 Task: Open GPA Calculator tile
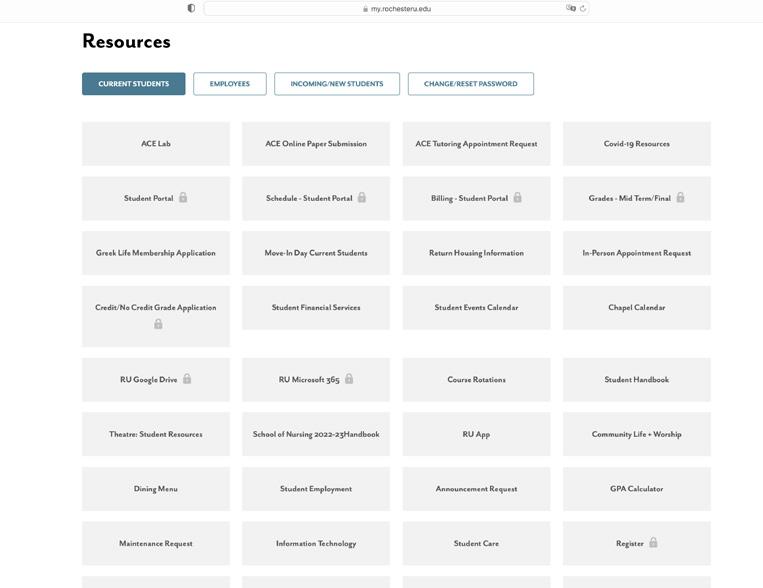pos(636,489)
